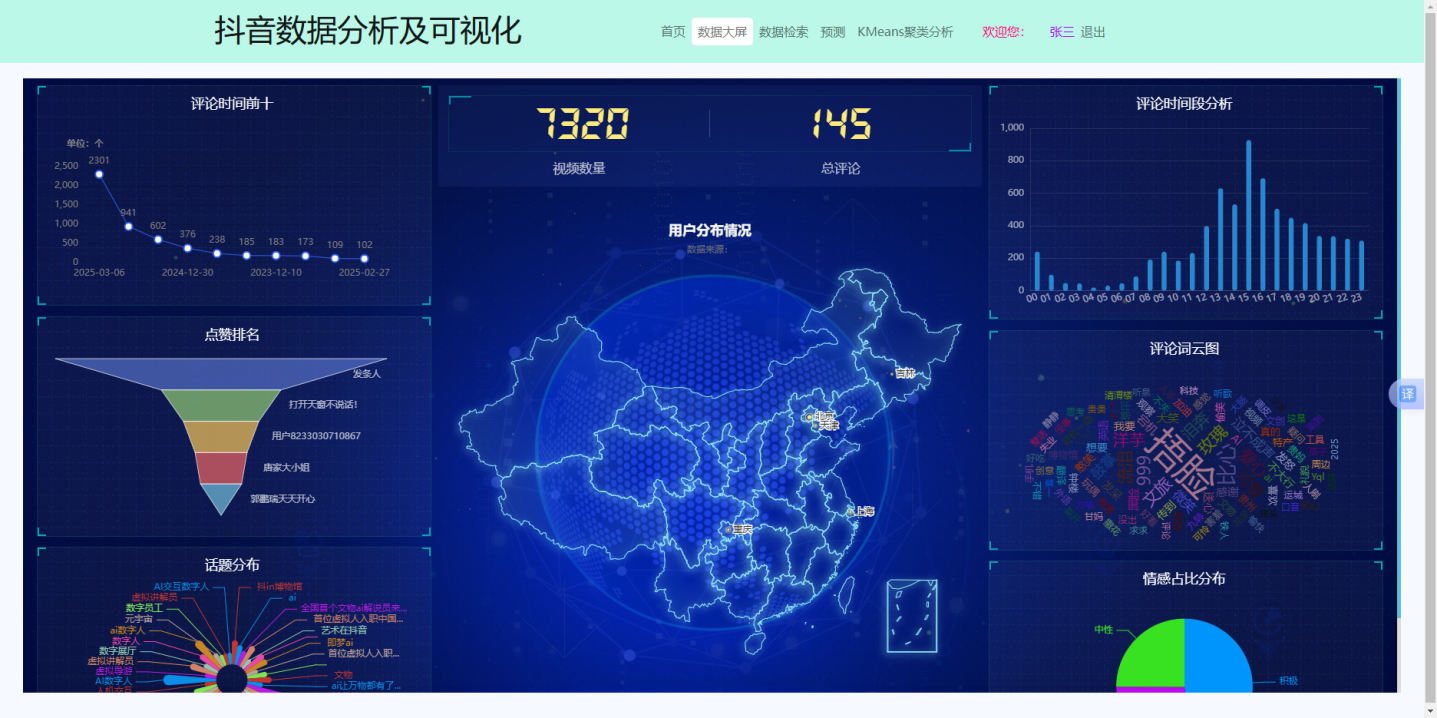
Task: Click topic label 数字员工
Action: [x=144, y=608]
